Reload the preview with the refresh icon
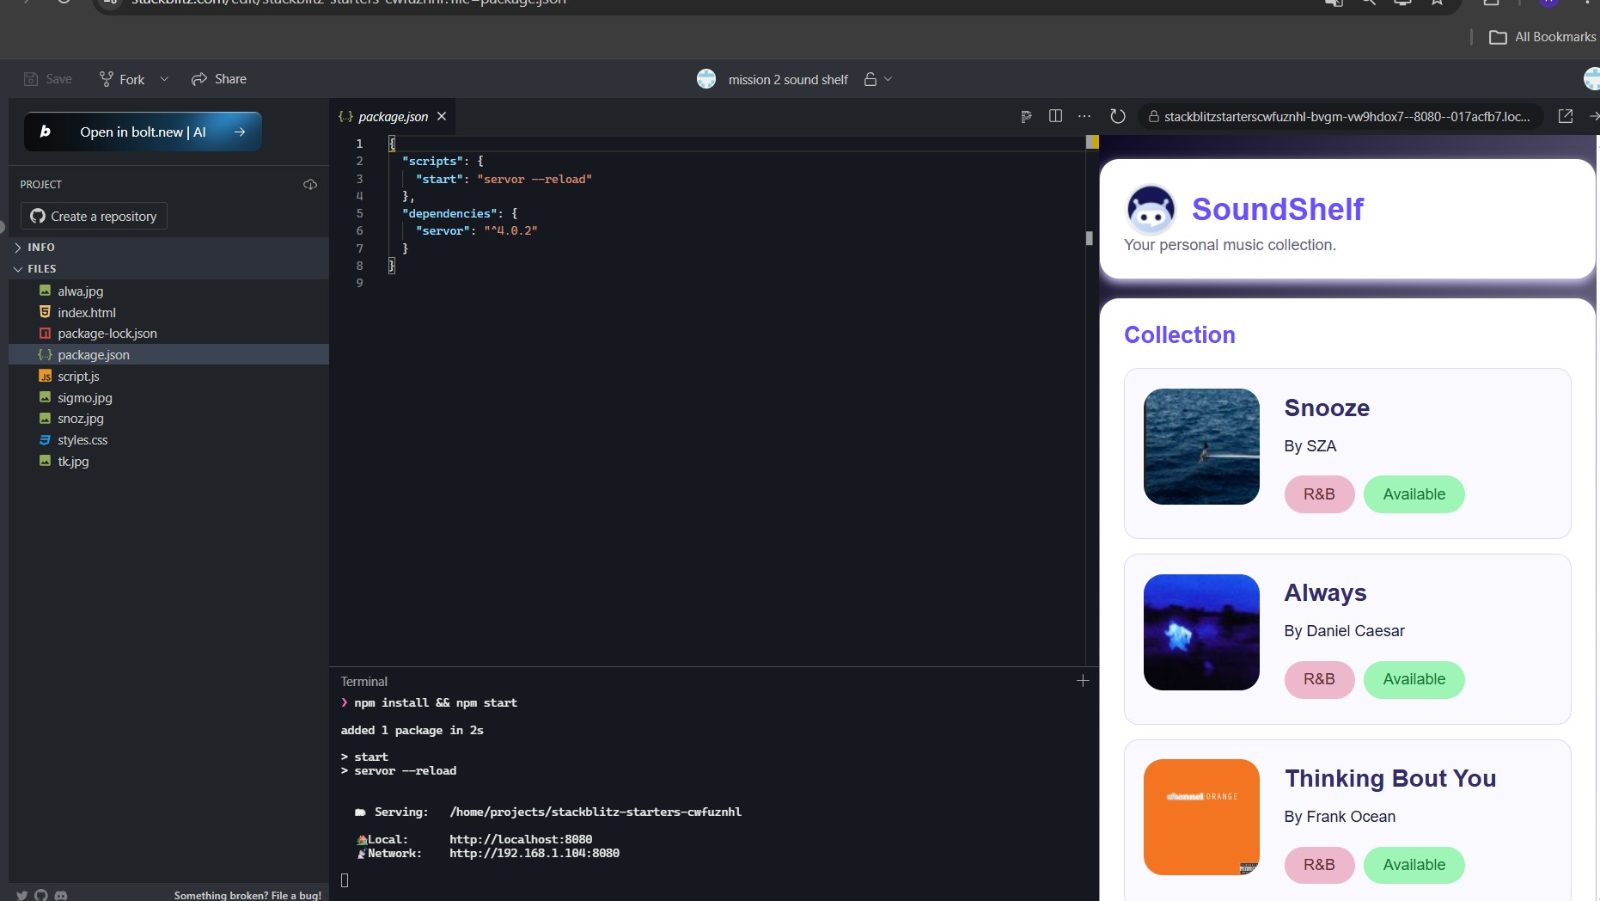Viewport: 1600px width, 901px height. 1118,116
